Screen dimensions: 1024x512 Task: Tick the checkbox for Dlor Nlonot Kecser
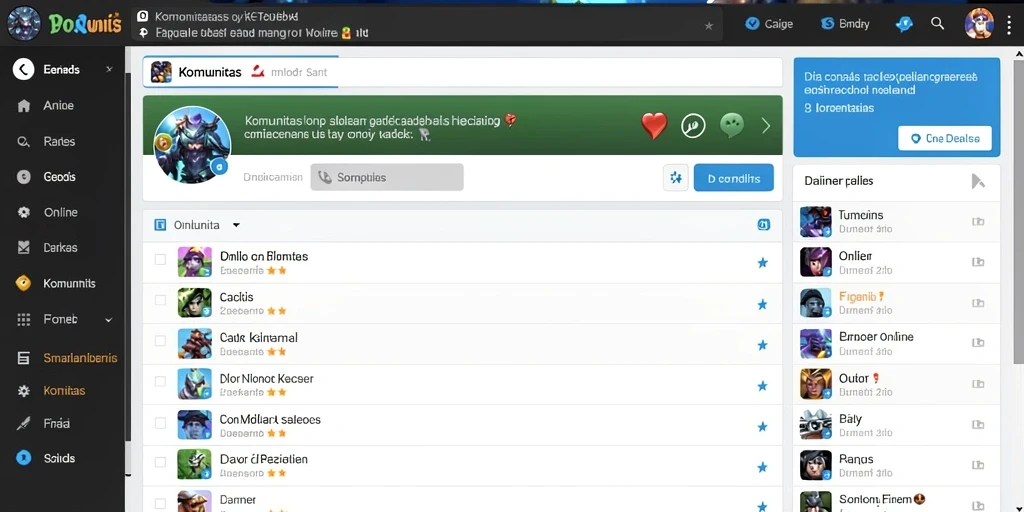pyautogui.click(x=160, y=381)
